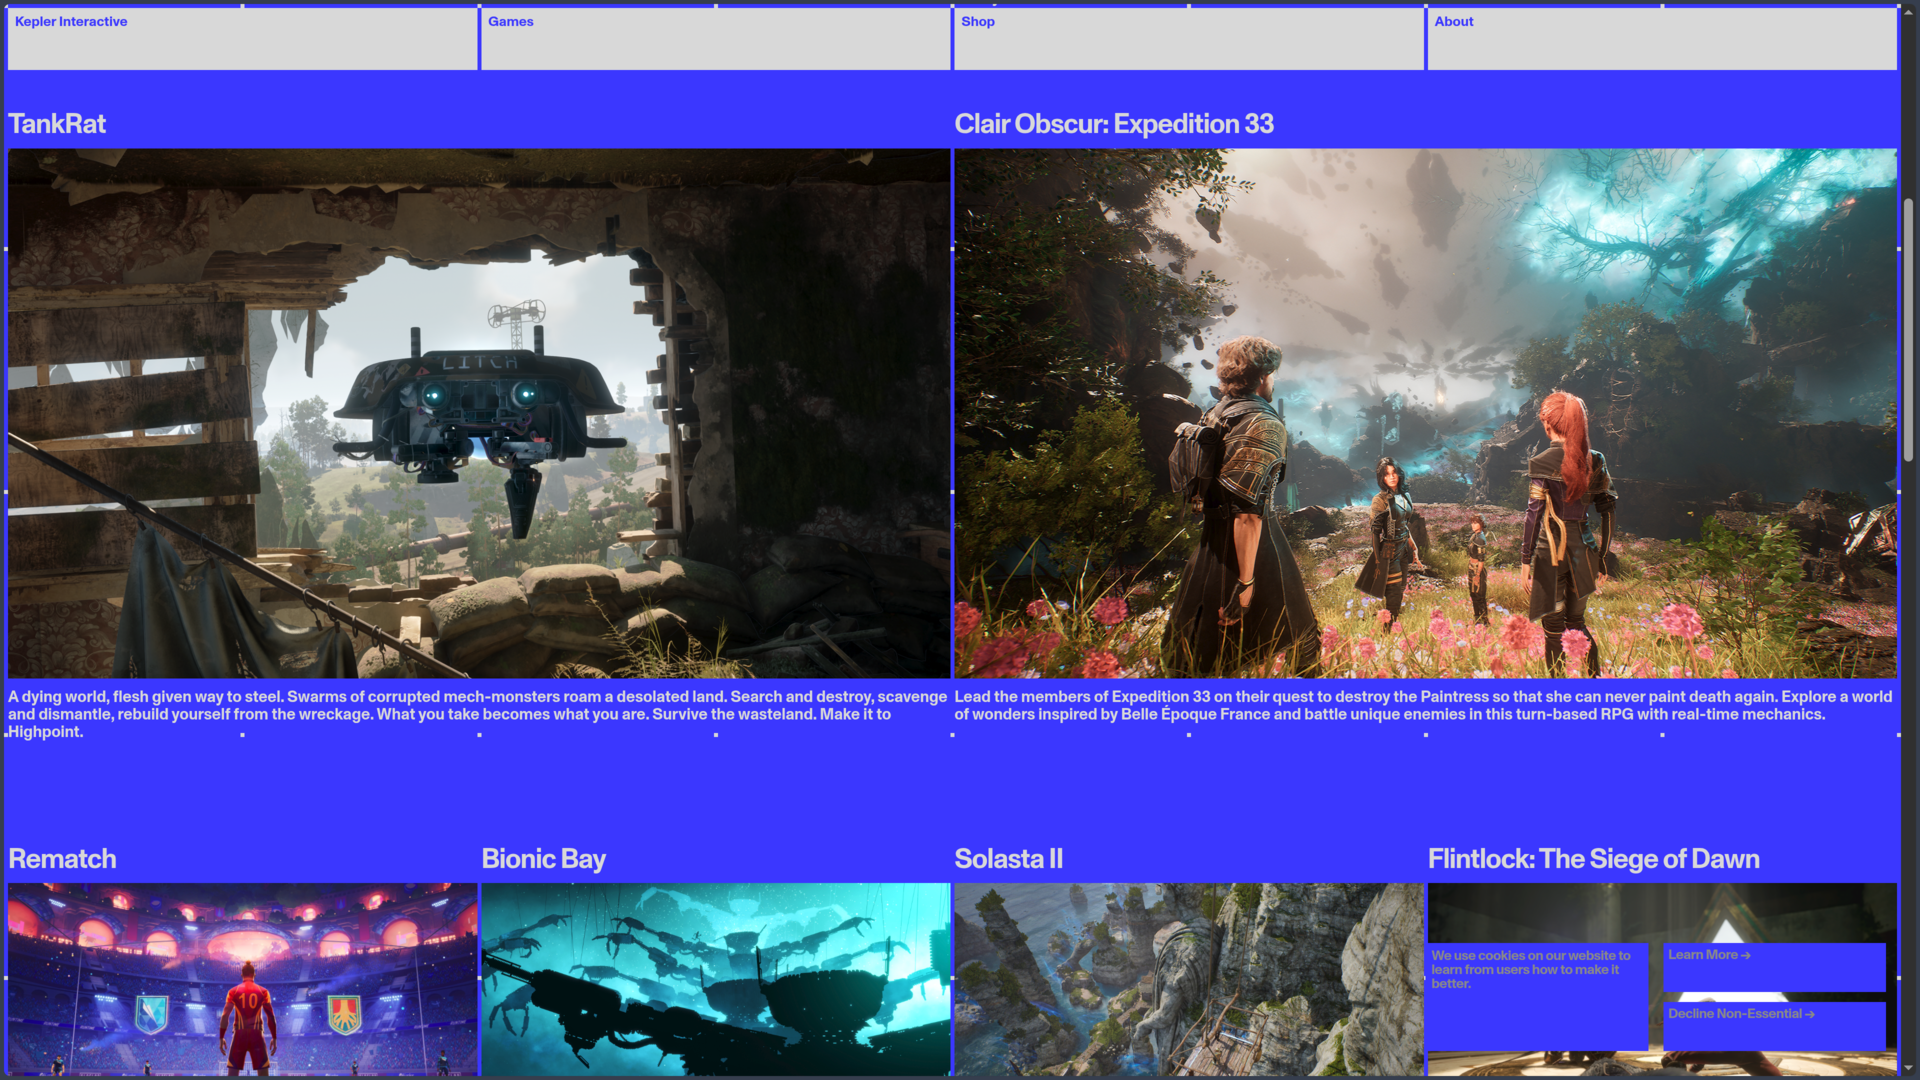Image resolution: width=1920 pixels, height=1080 pixels.
Task: Click the description beginning 'Lead the members of Expedition 33'
Action: point(1423,705)
